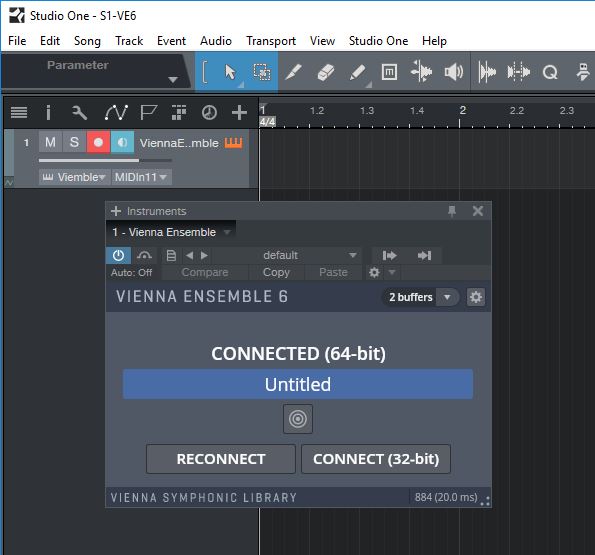Click the preset load document icon
This screenshot has height=555, width=595.
[171, 255]
